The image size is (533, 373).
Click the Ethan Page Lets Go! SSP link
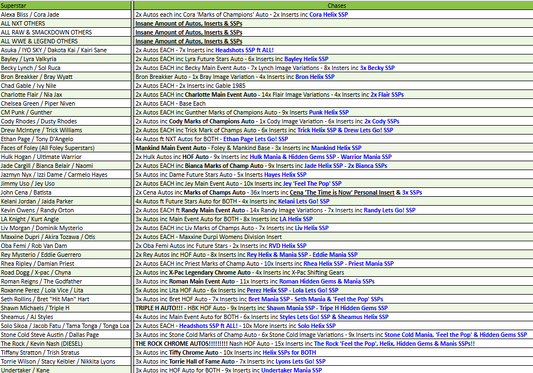[255, 139]
